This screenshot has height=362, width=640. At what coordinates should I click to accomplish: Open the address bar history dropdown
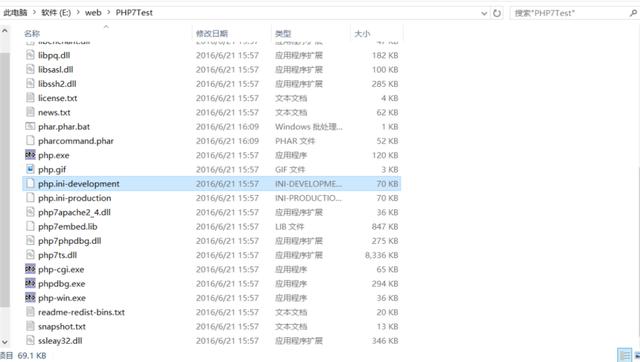484,13
